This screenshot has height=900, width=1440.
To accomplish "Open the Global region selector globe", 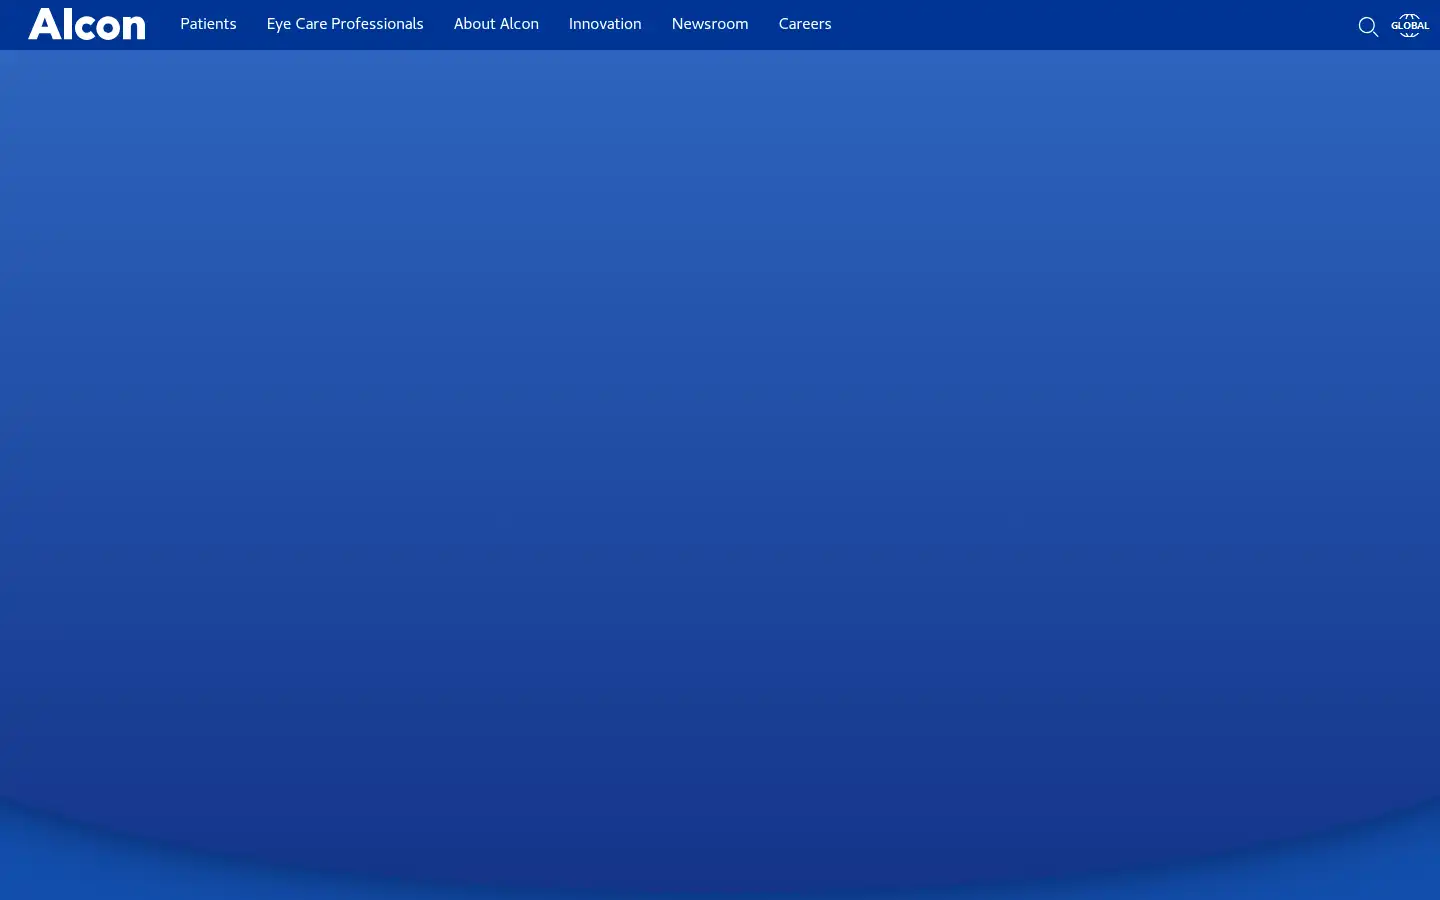I will pos(1410,25).
